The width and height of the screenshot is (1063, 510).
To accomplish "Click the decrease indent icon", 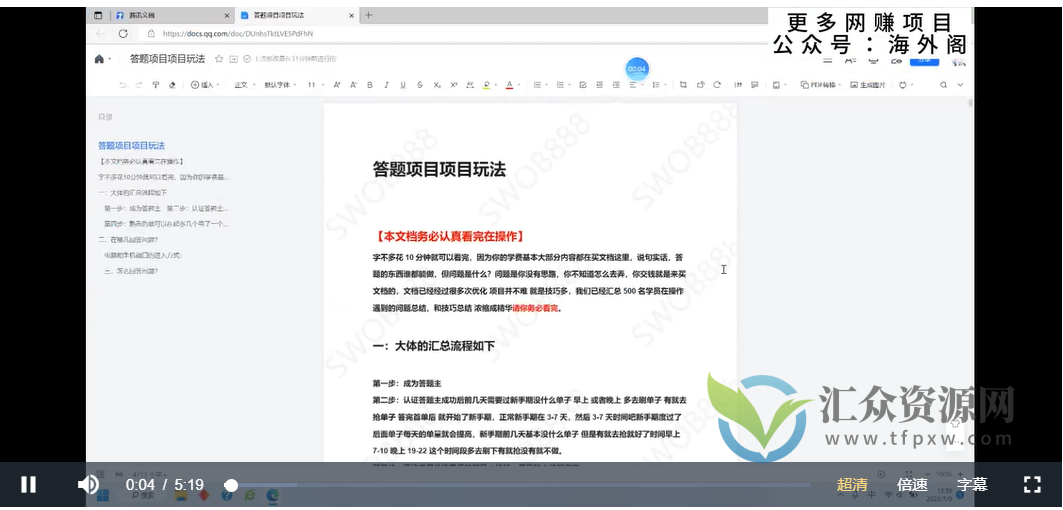I will click(599, 85).
